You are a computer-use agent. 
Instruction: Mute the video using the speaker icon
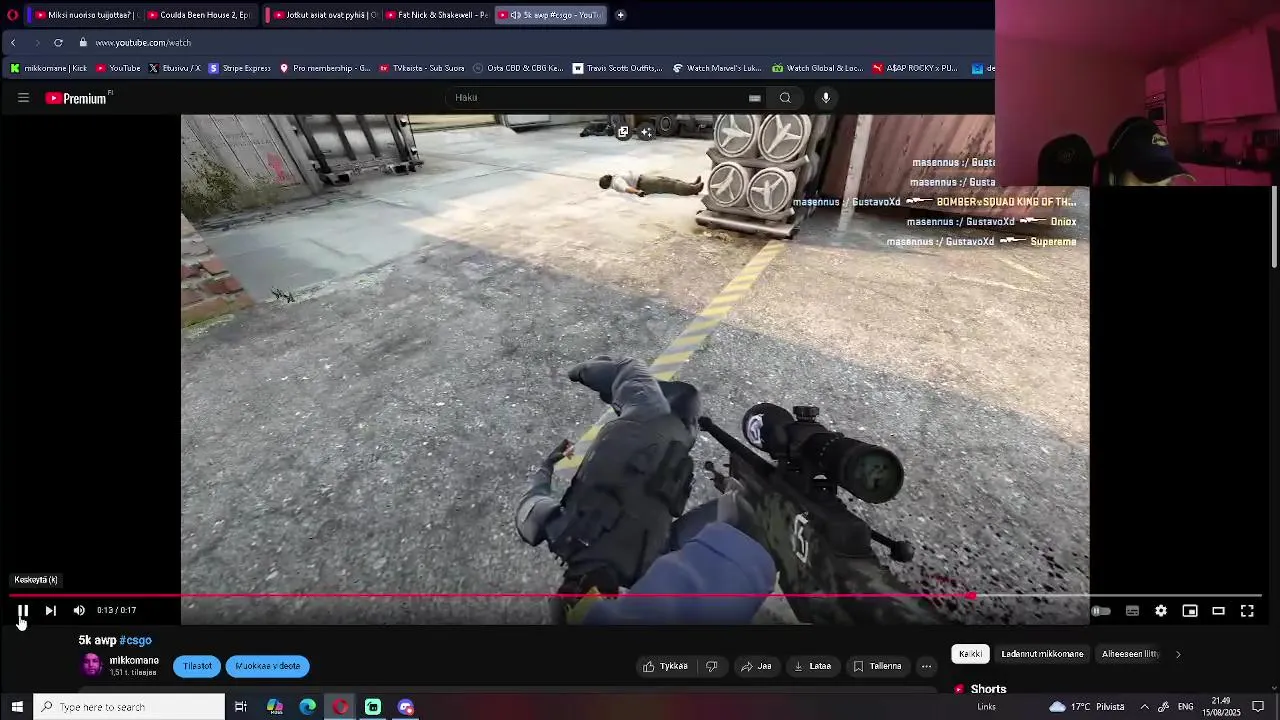pos(79,611)
